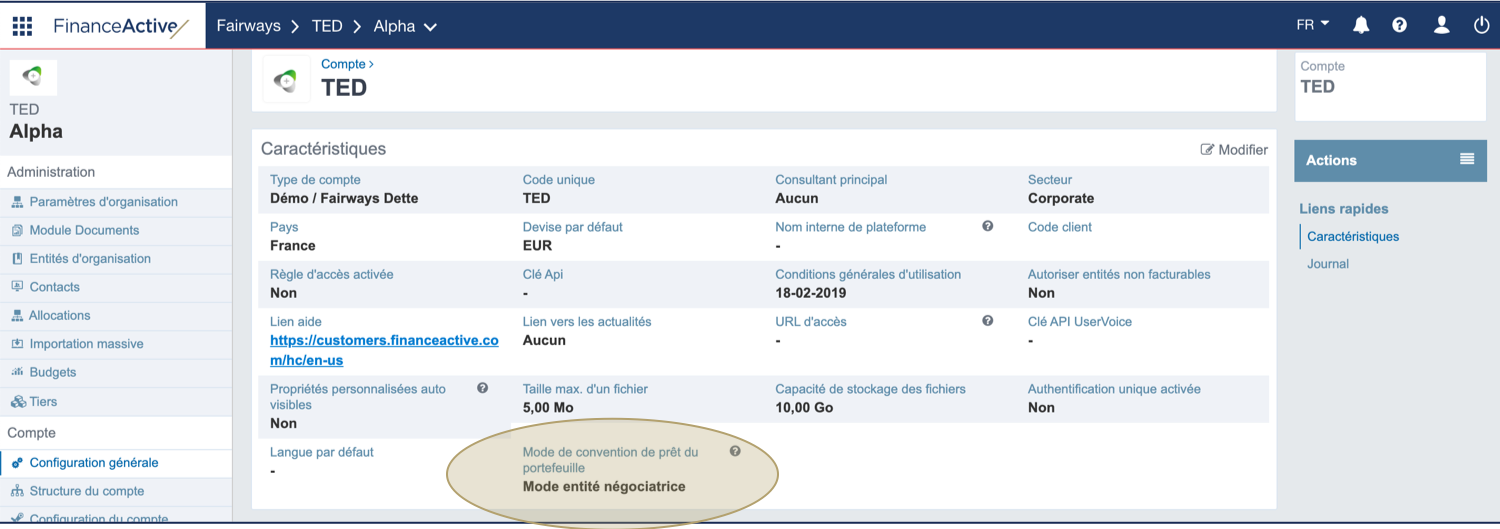Viewport: 1500px width, 529px height.
Task: Click the account logo beside TED title
Action: [x=287, y=79]
